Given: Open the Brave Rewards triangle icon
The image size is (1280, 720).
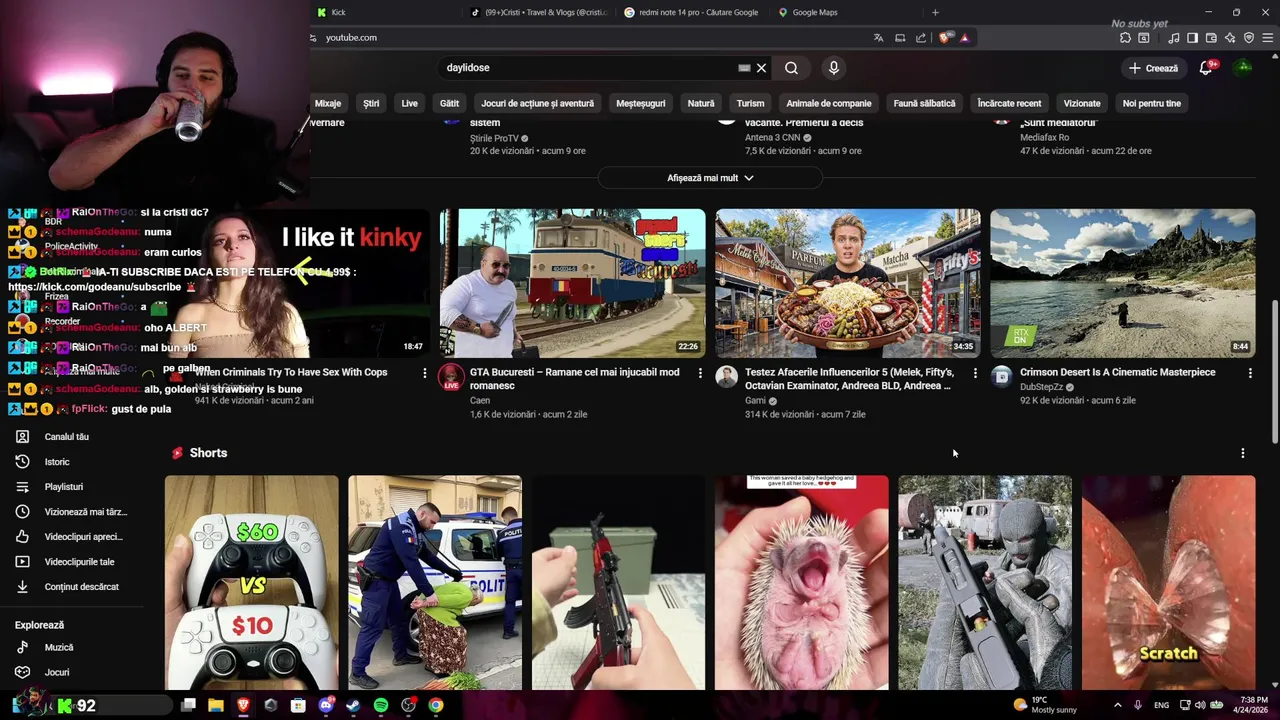Looking at the screenshot, I should [964, 38].
